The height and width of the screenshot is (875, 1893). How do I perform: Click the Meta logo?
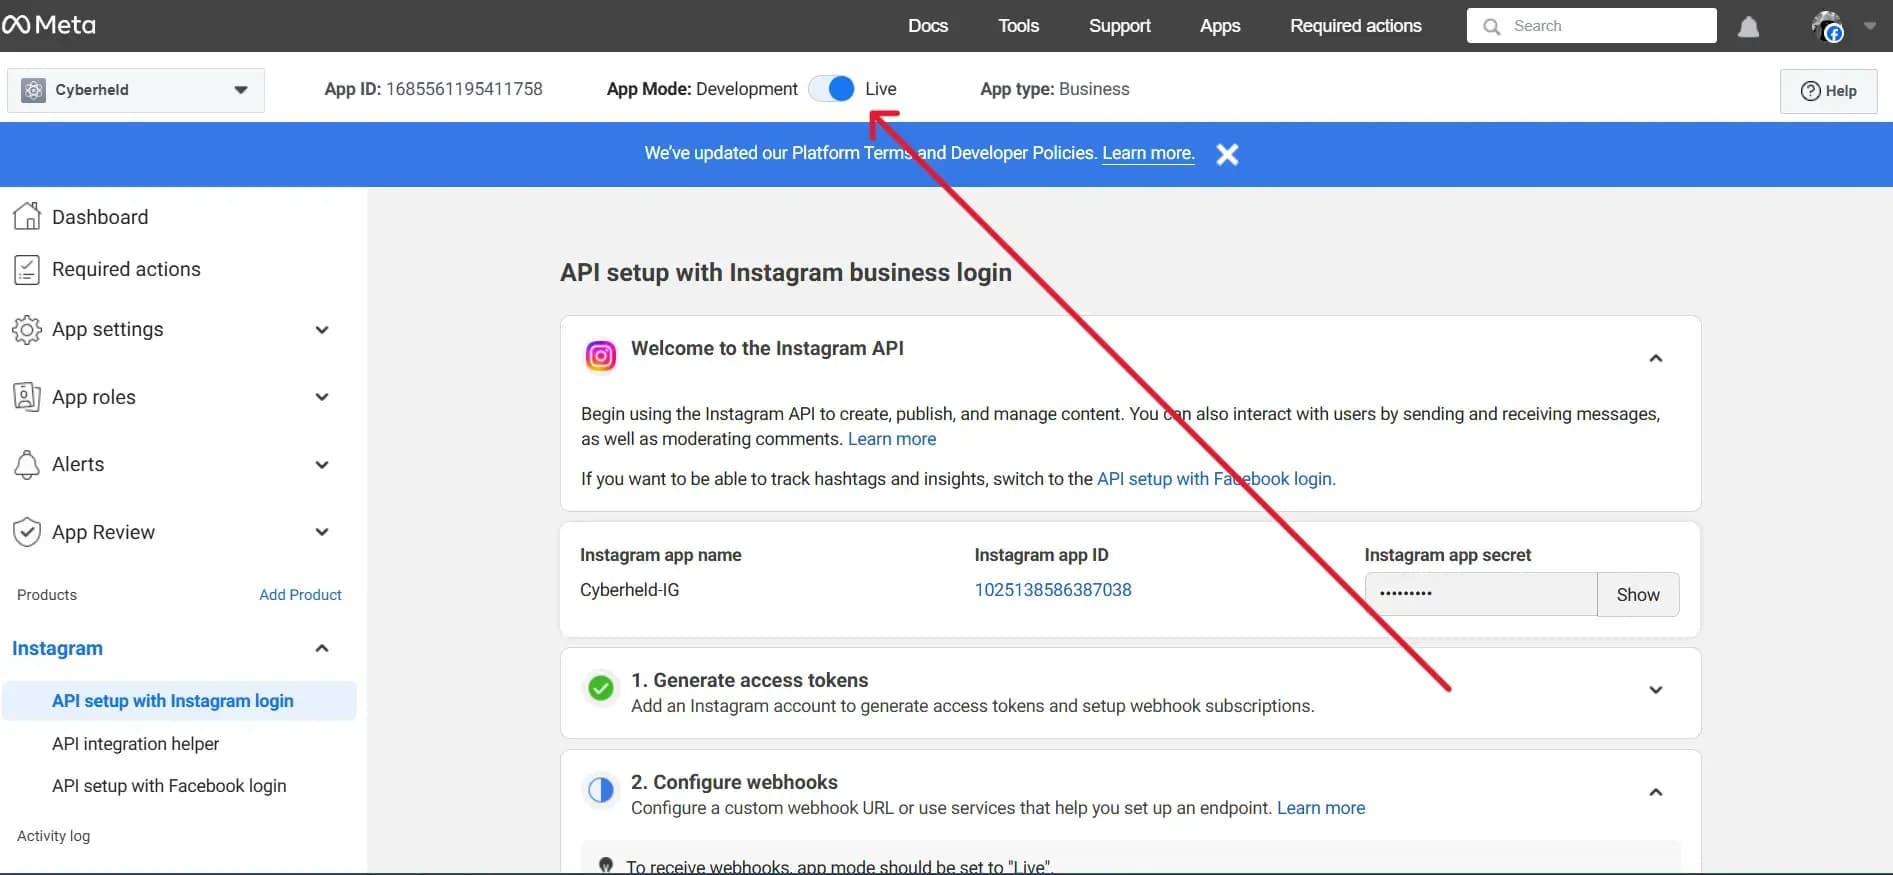[49, 25]
